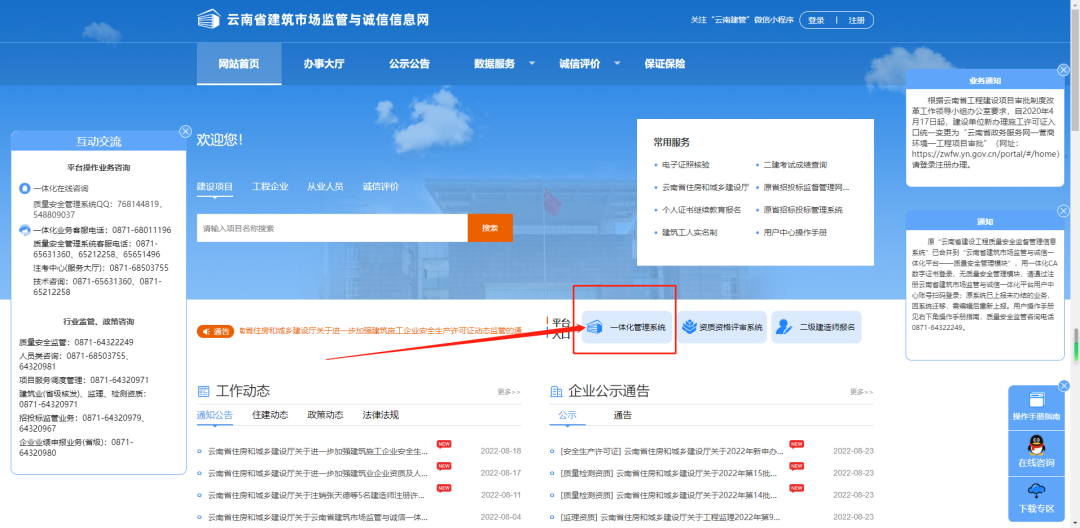Expand the 数据服务 dropdown menu
This screenshot has height=528, width=1080.
tap(500, 64)
